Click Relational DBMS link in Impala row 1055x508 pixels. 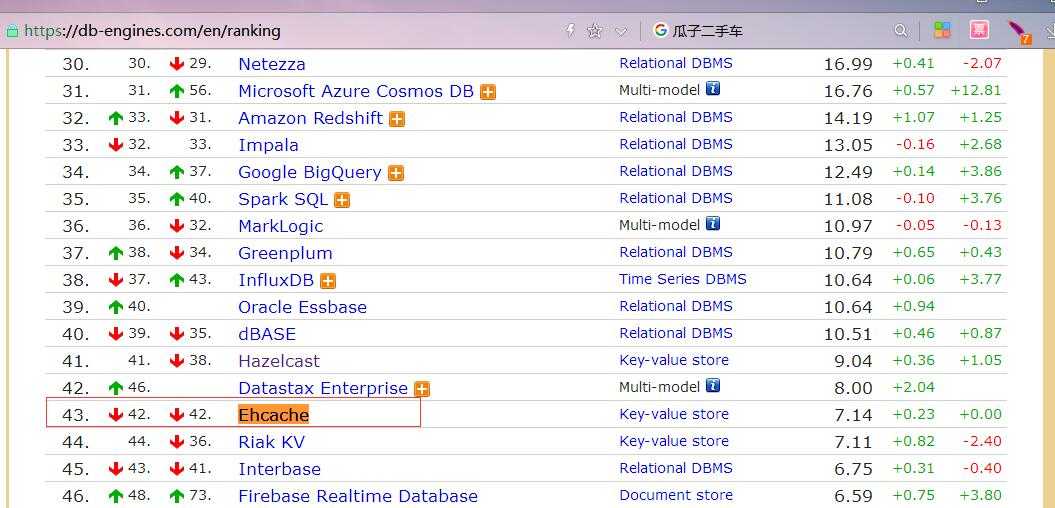[x=676, y=144]
